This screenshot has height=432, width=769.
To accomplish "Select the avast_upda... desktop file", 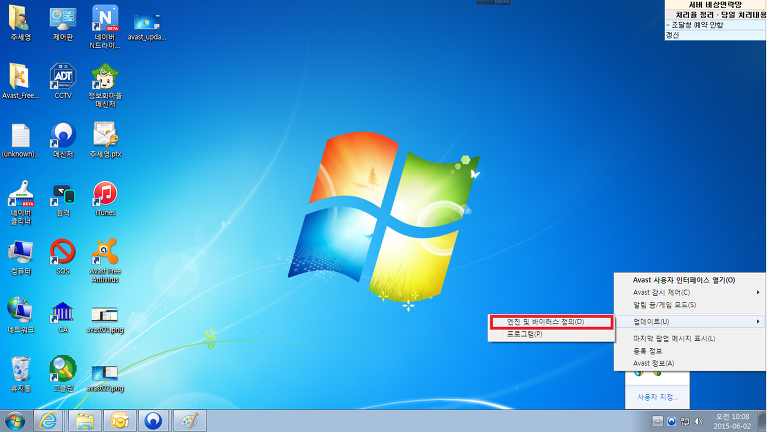I will [147, 25].
